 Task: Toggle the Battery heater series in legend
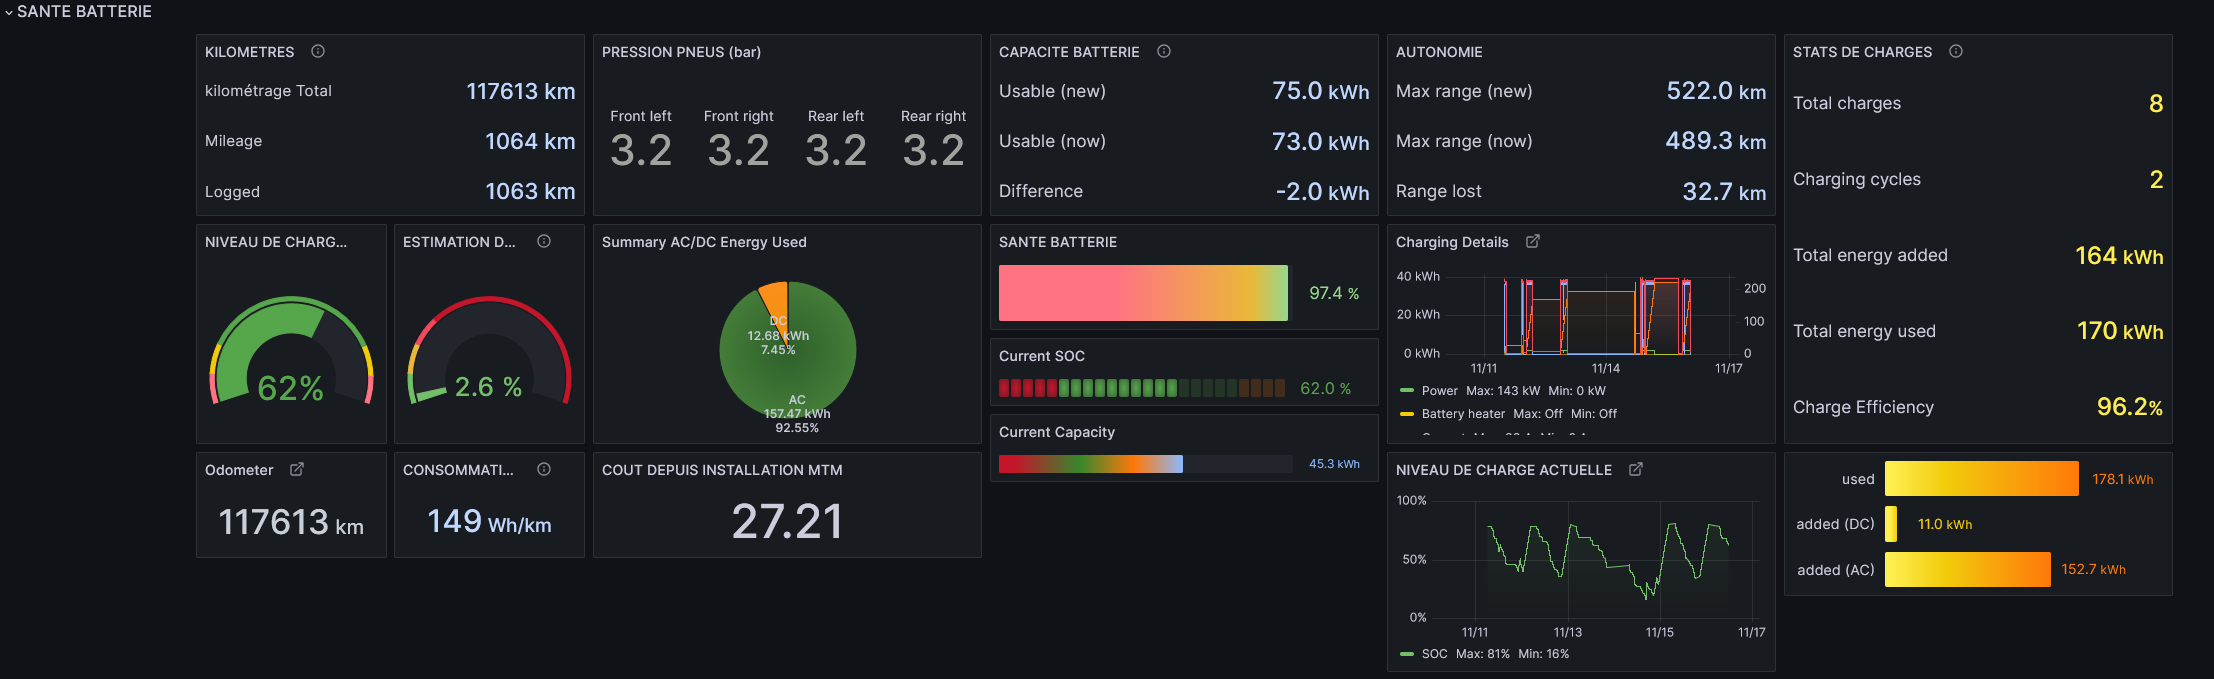[x=1463, y=414]
